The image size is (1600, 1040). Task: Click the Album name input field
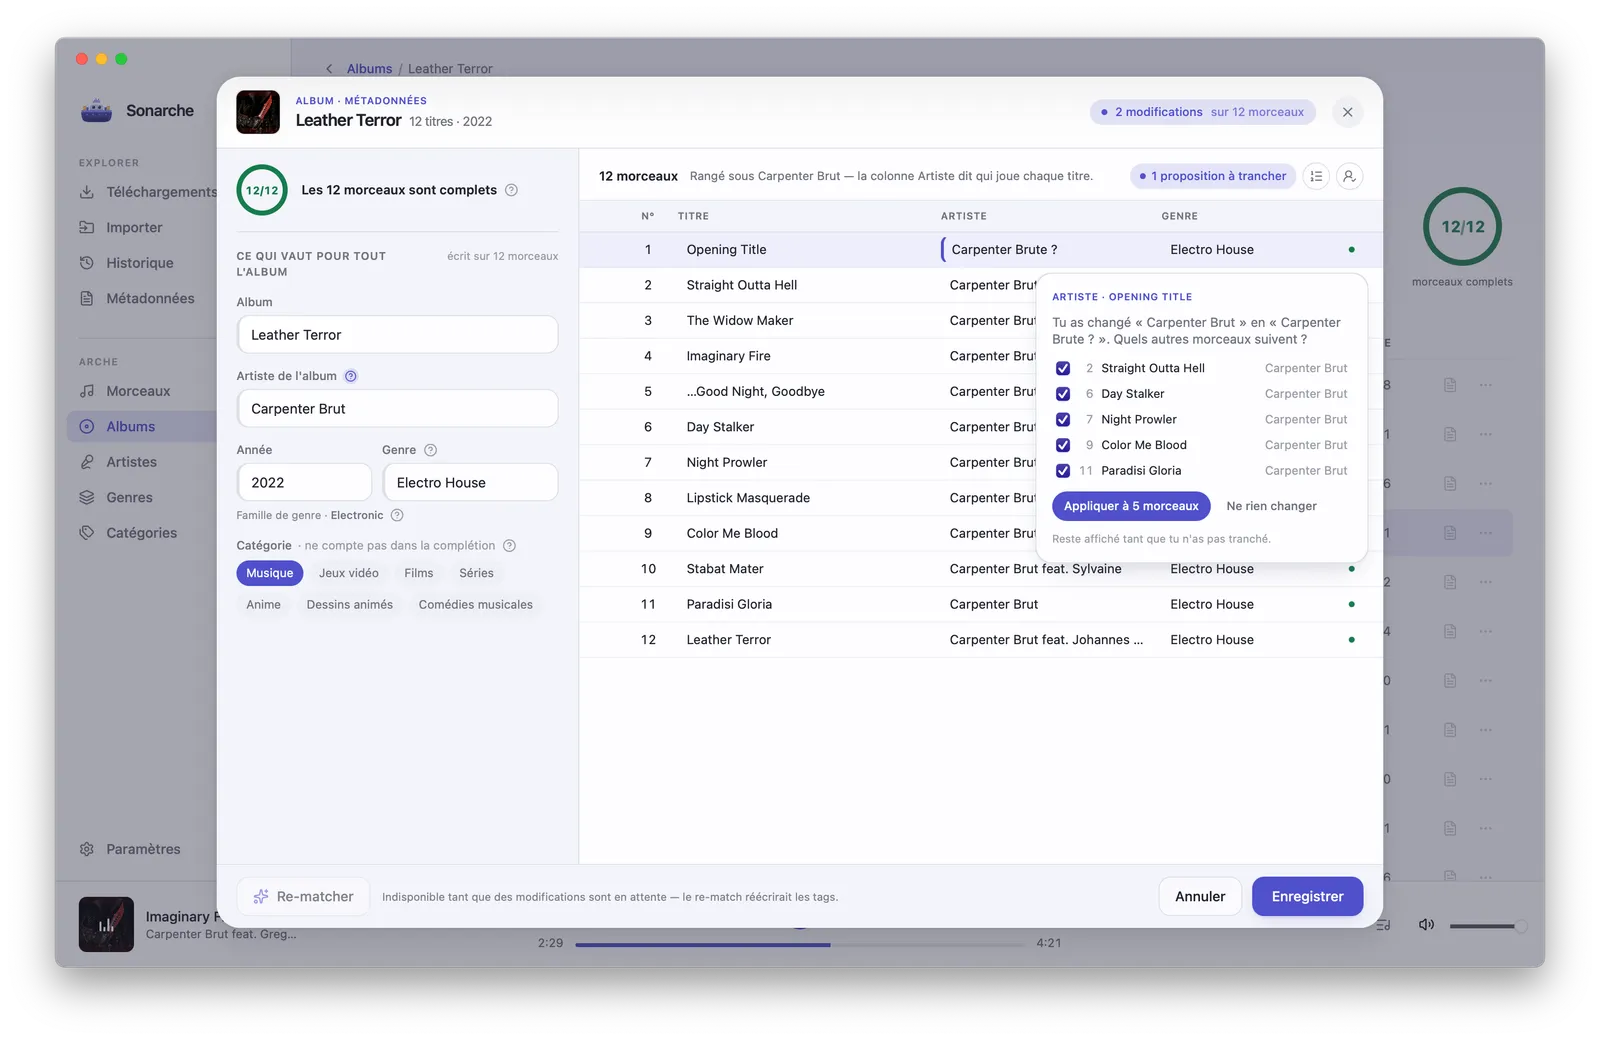coord(397,335)
